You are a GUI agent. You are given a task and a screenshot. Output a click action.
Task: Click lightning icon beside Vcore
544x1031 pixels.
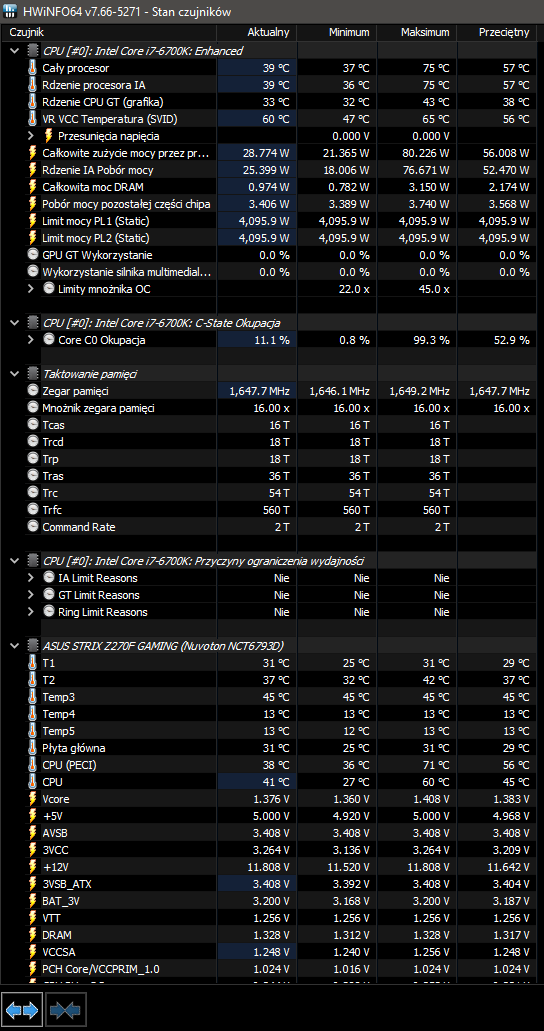(33, 799)
